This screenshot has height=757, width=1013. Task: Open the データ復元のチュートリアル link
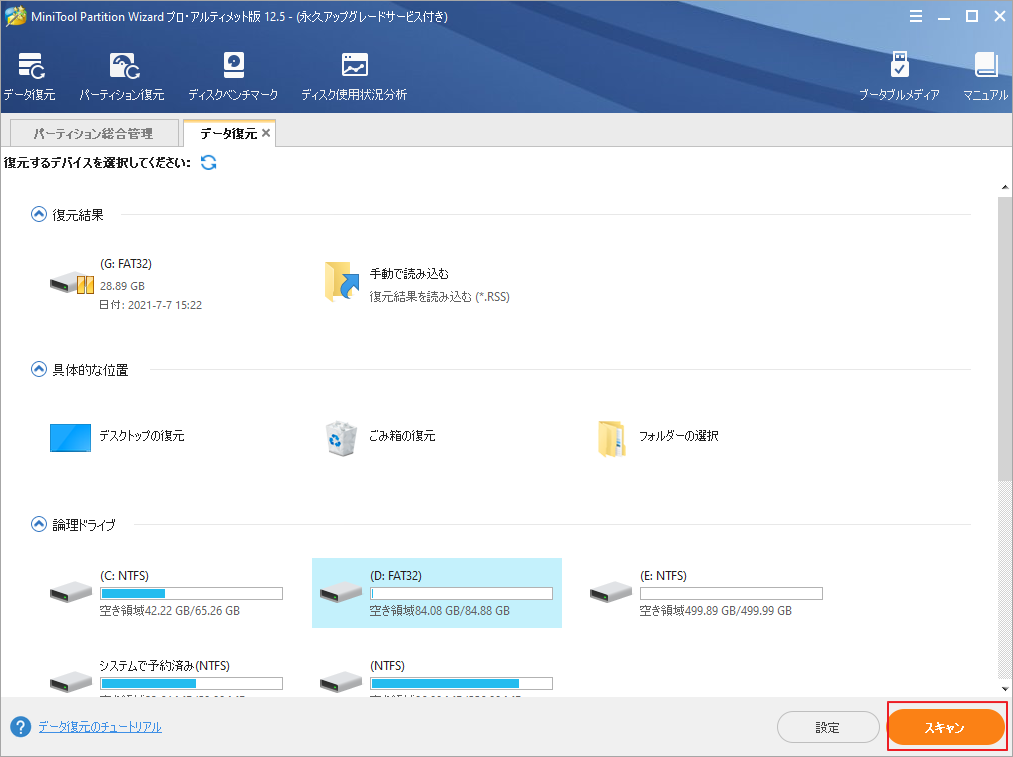100,727
